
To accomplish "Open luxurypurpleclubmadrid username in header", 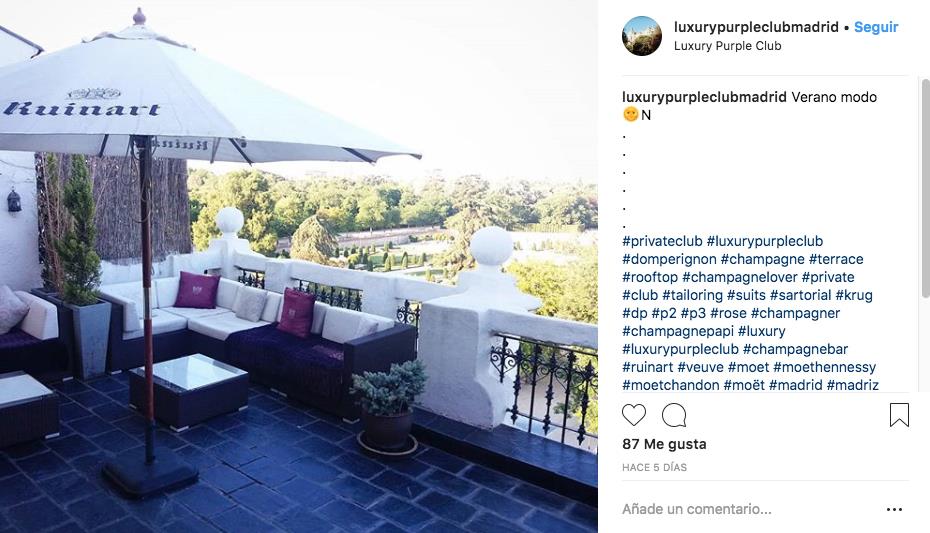I will point(756,27).
